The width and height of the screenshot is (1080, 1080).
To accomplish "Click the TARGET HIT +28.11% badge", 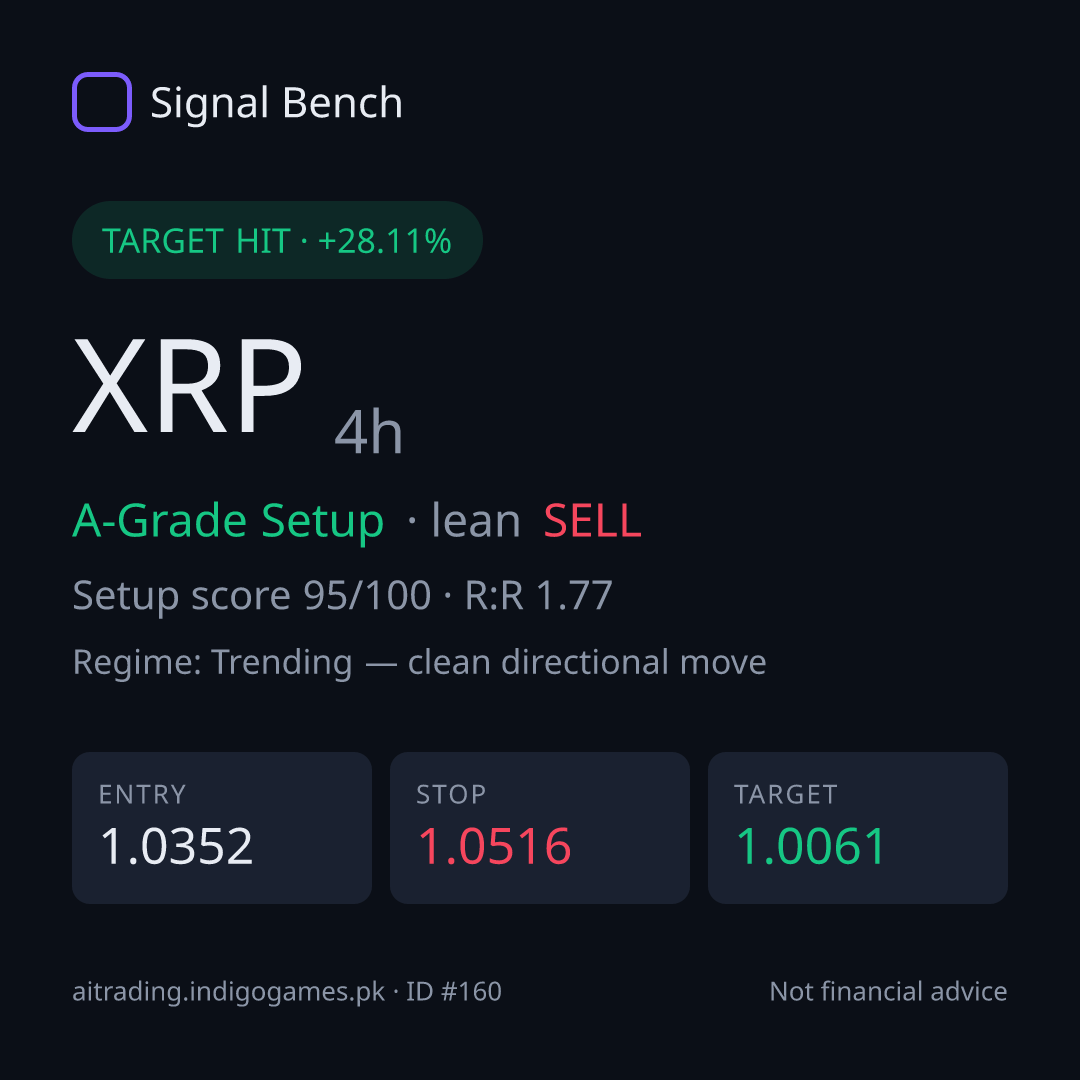I will click(x=277, y=240).
